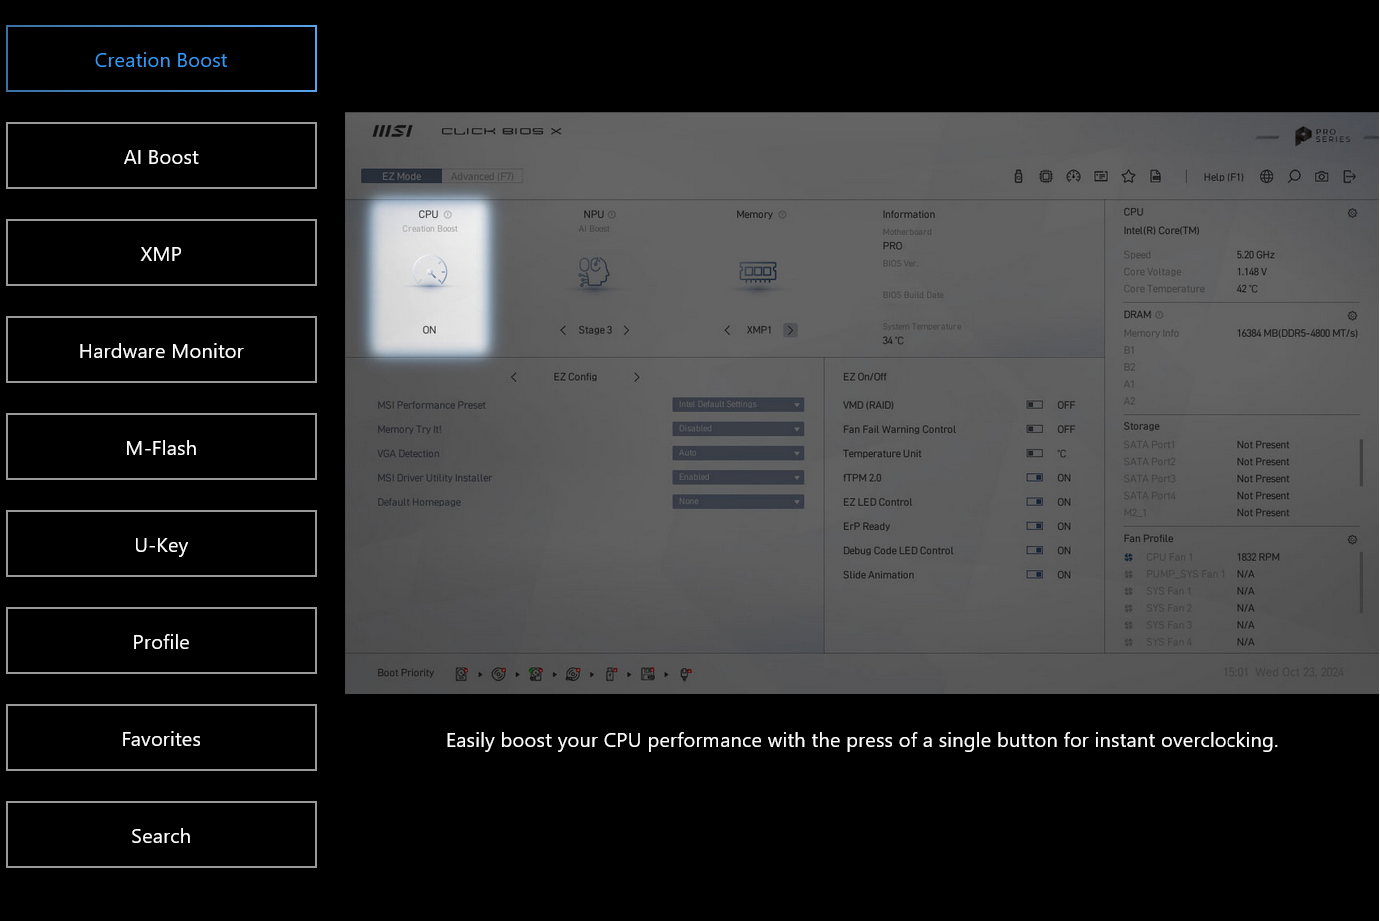Switch to the Advanced (F7) tab
This screenshot has width=1380, height=921.
click(482, 177)
